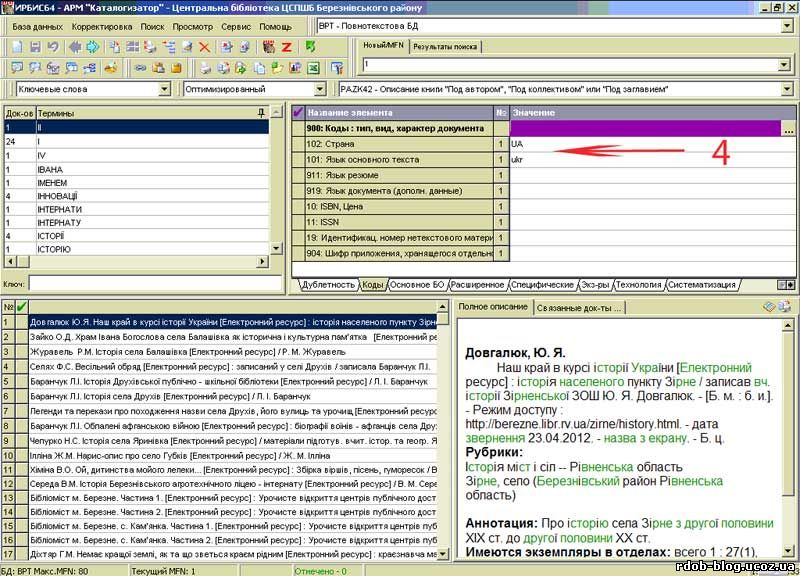Go to next record with cyan arrow
The height and width of the screenshot is (576, 800).
92,47
